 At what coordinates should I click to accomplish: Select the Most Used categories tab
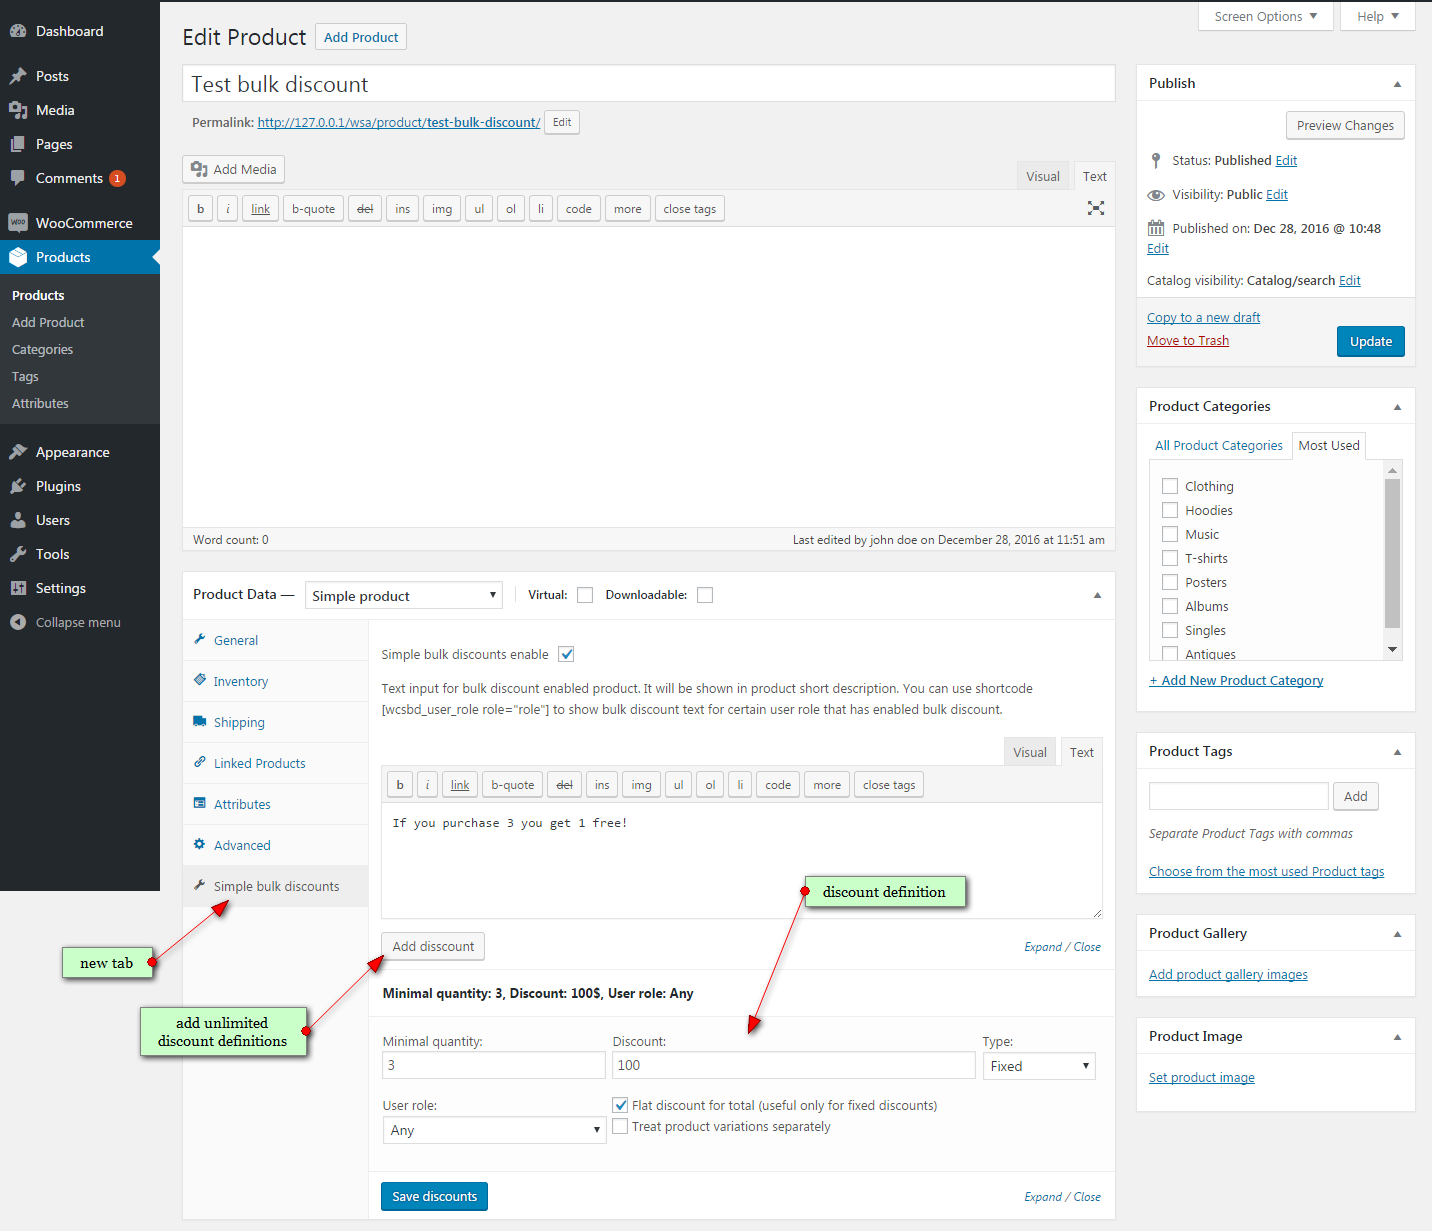click(1329, 445)
